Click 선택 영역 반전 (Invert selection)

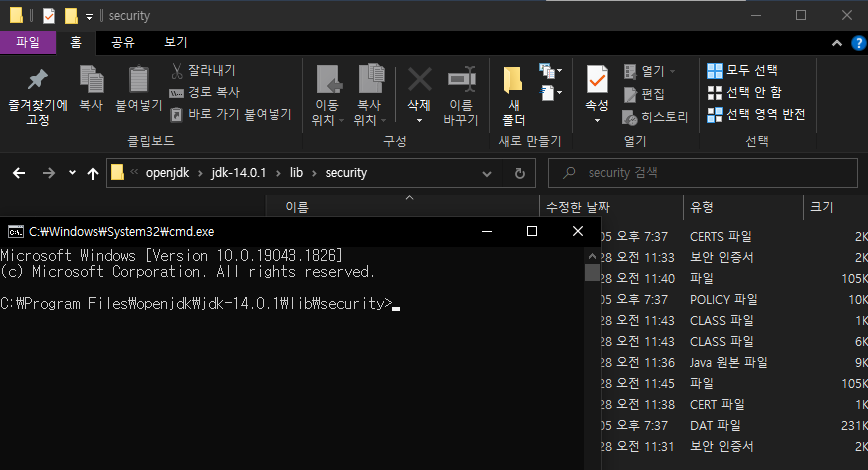(756, 115)
